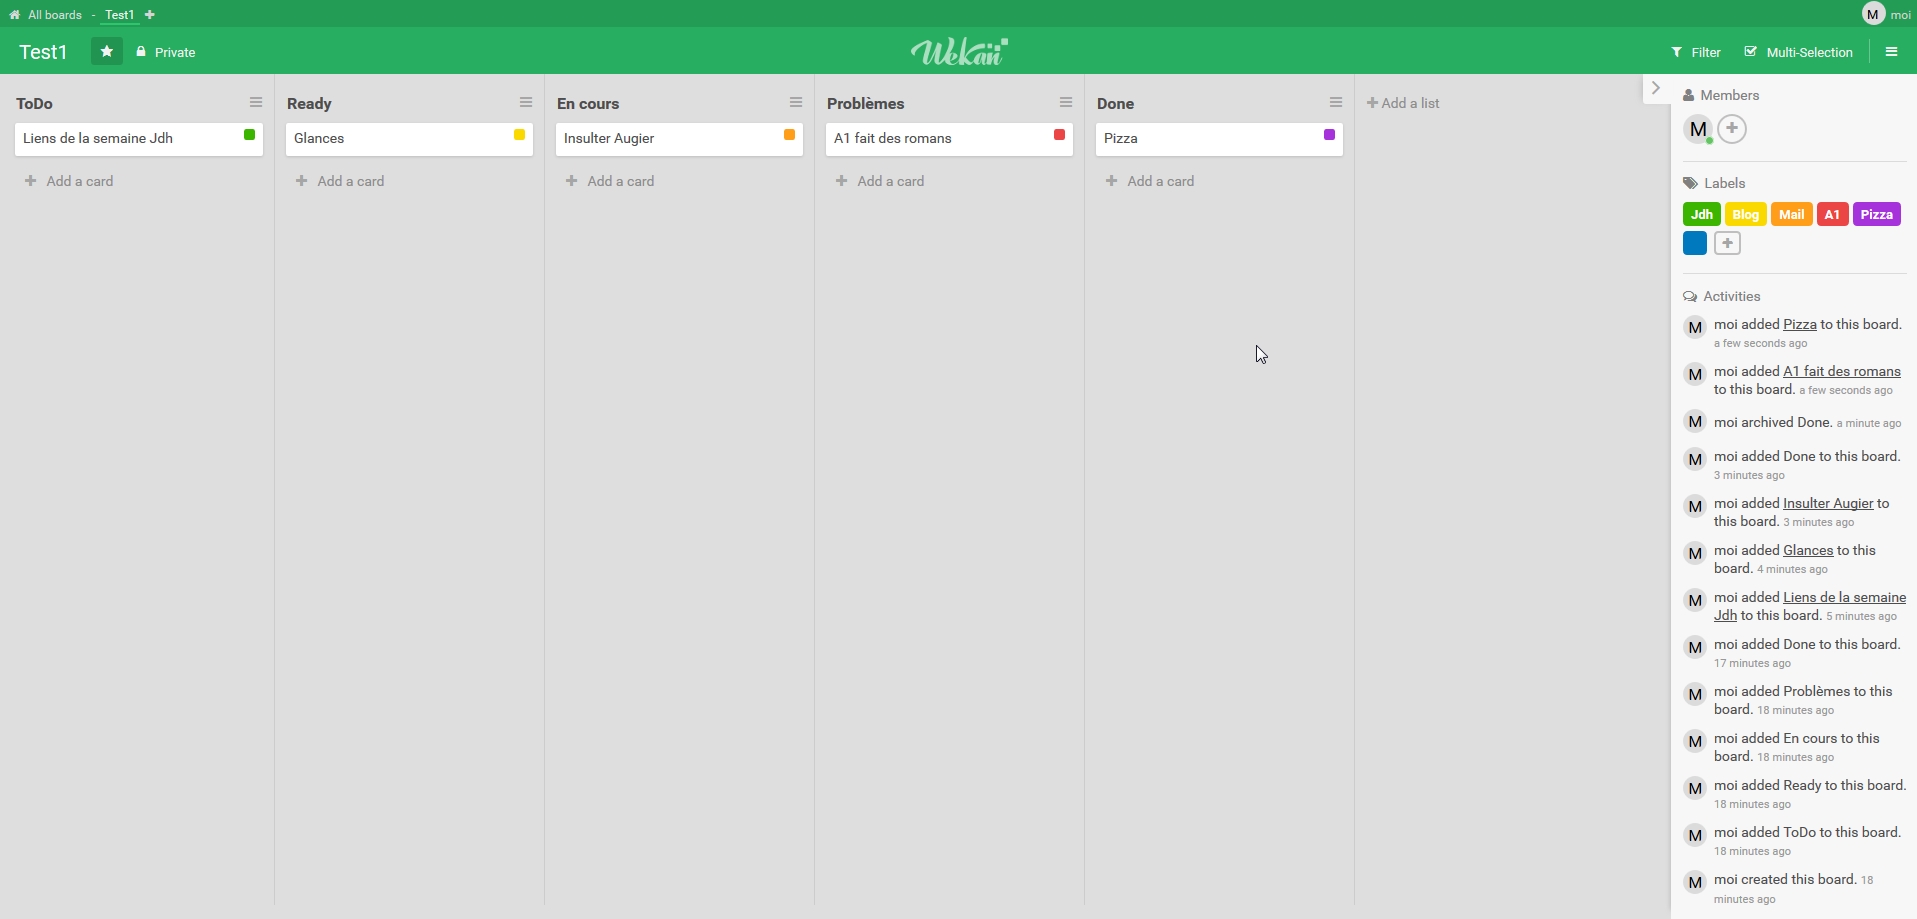
Task: Click the Wekan logo in header
Action: coord(959,51)
